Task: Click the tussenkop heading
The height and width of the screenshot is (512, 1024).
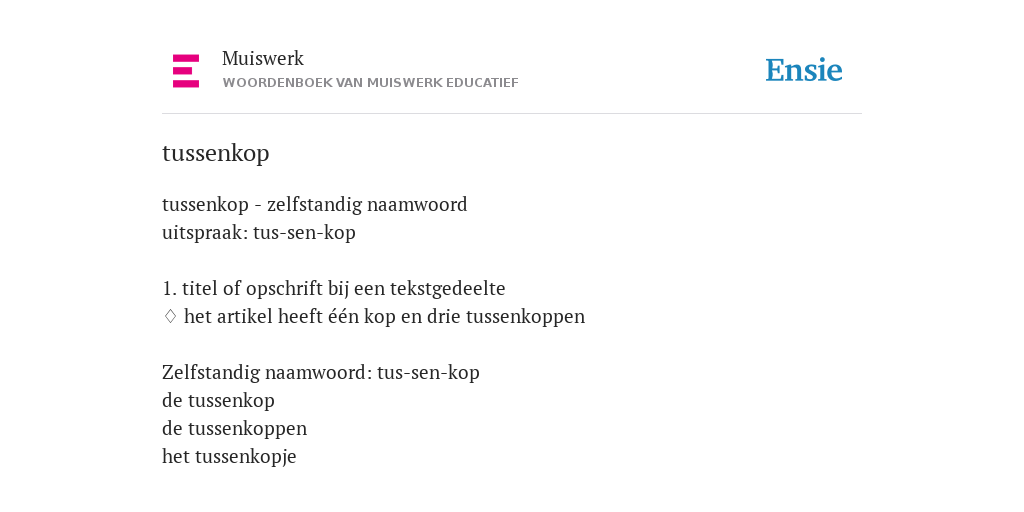Action: [x=216, y=153]
